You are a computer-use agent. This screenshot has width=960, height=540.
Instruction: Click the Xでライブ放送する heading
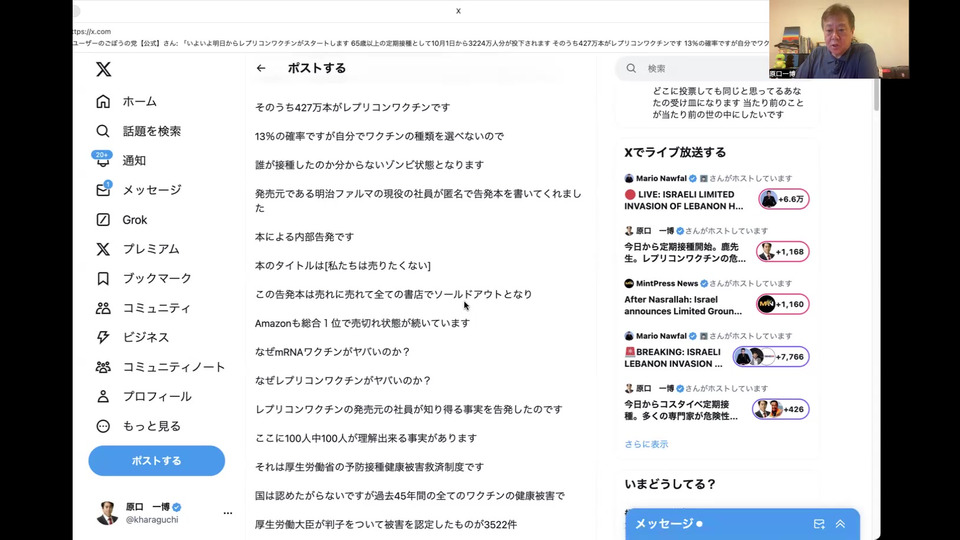click(x=675, y=152)
